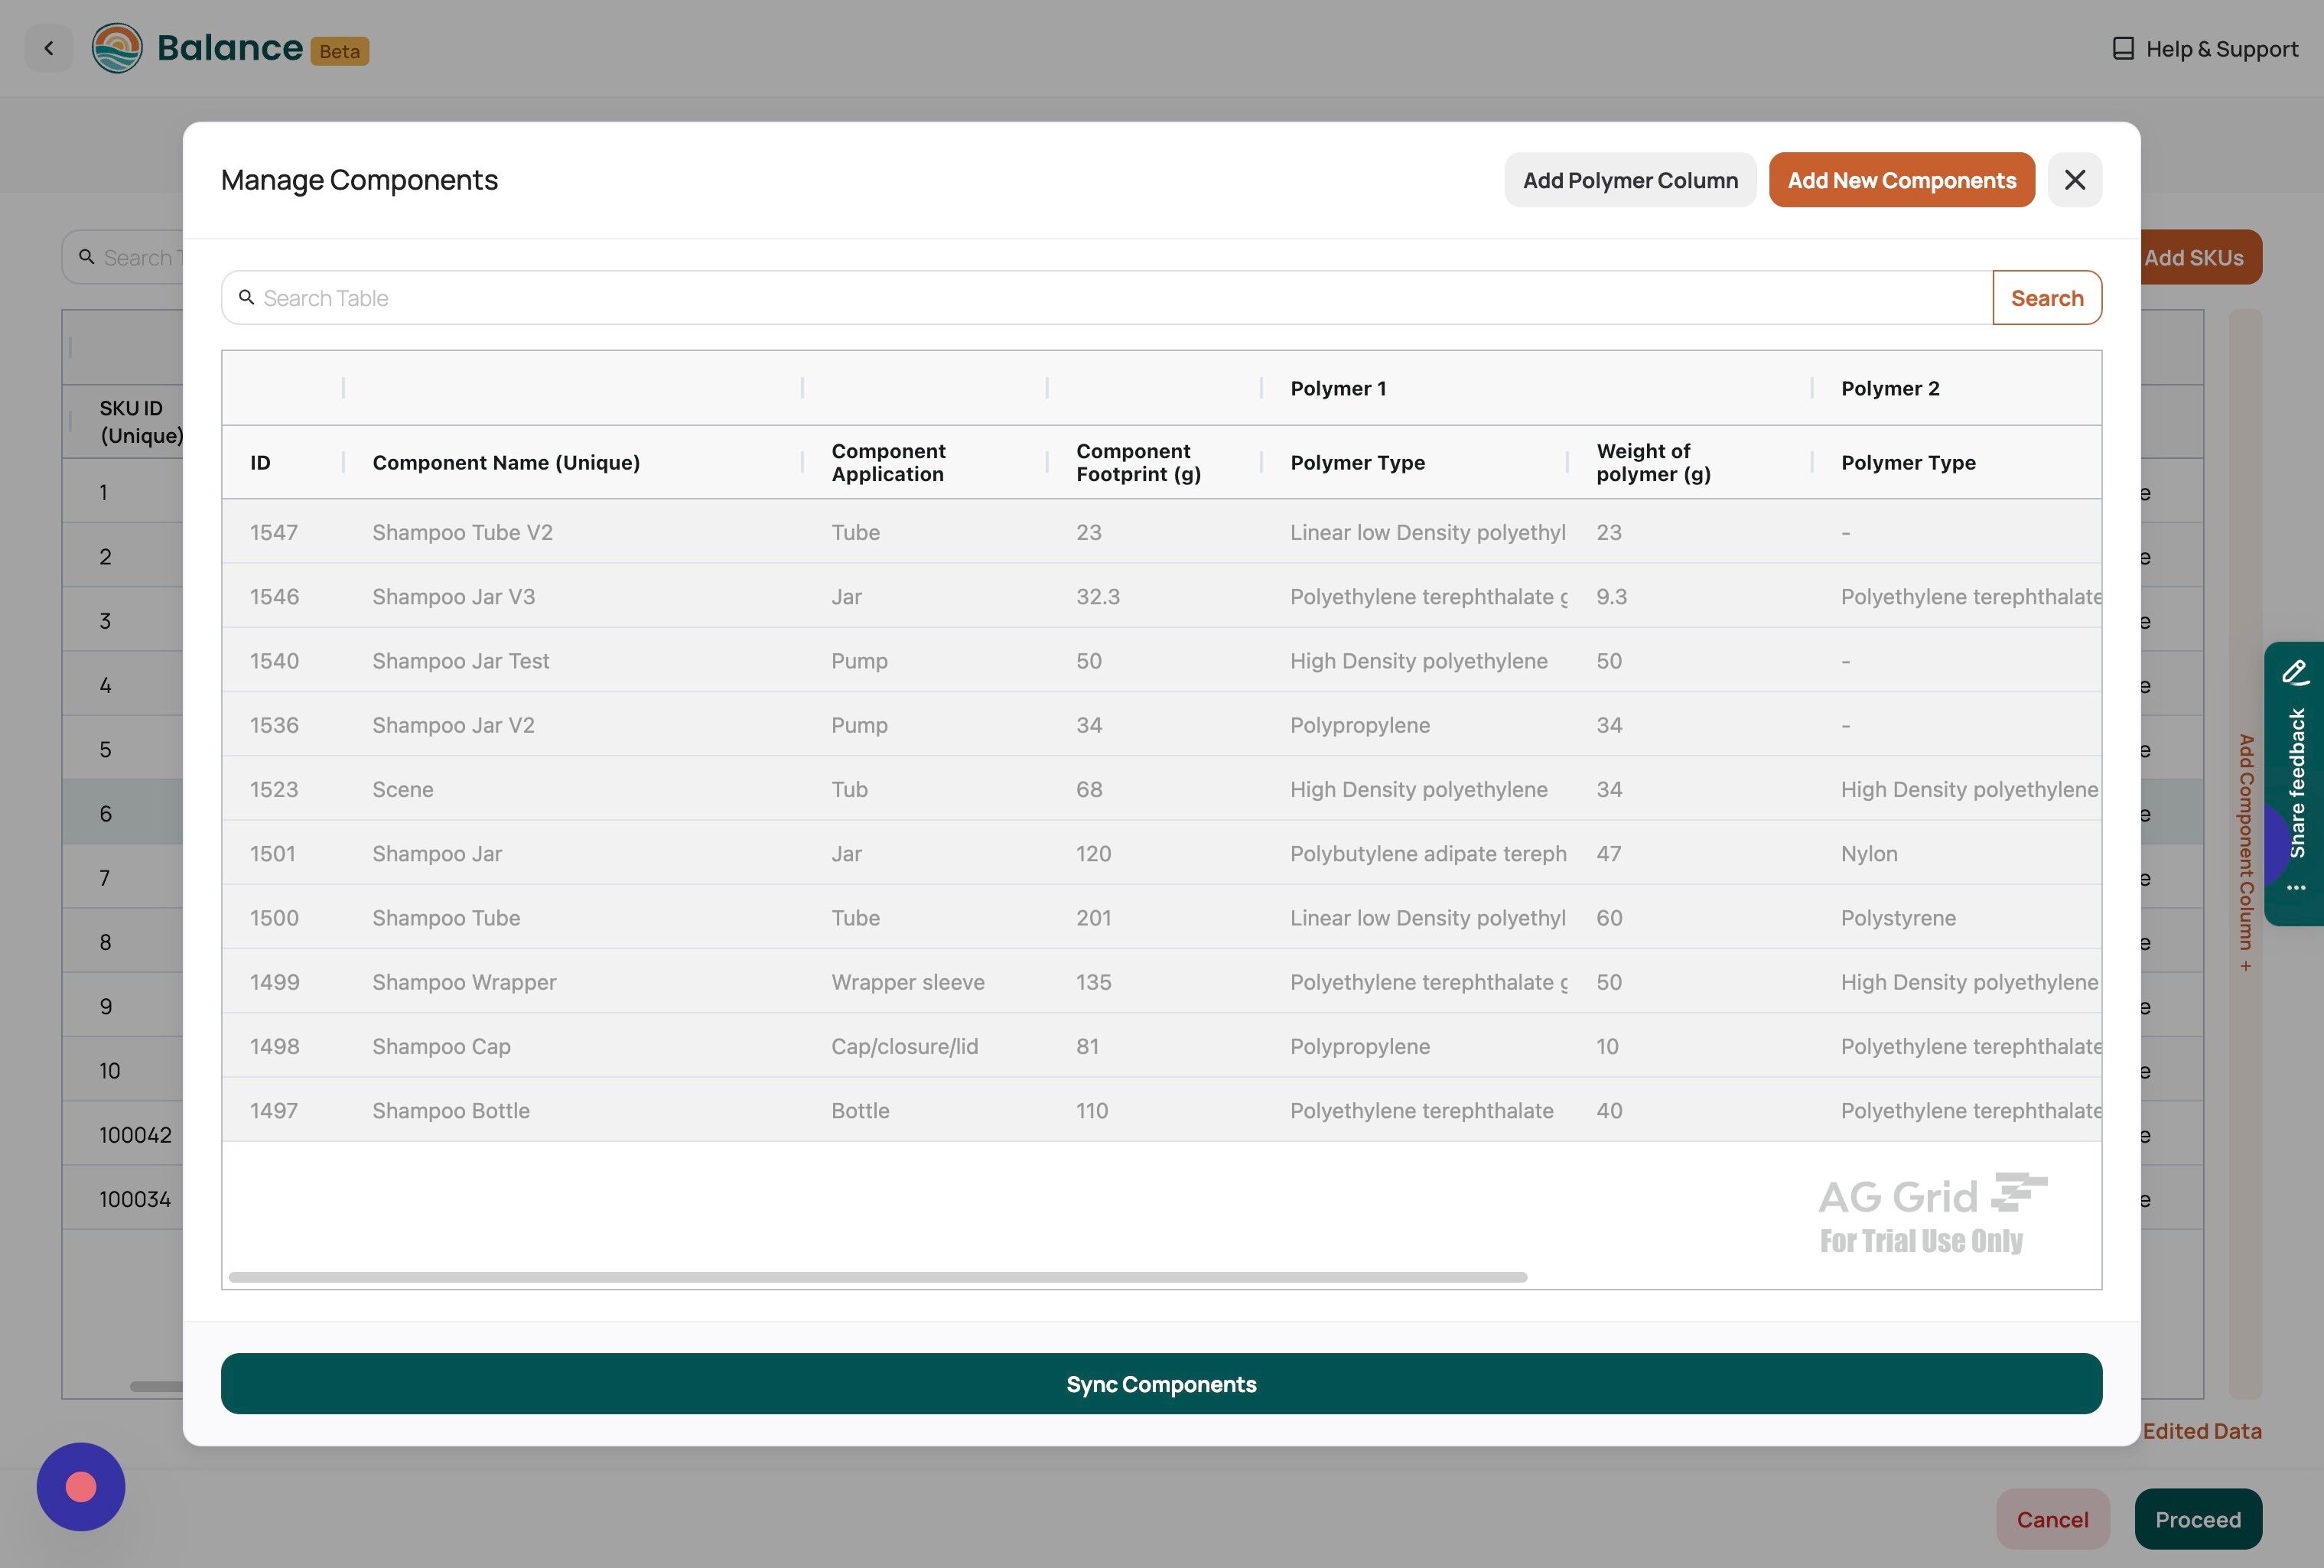Click background search magnifier icon

[86, 257]
